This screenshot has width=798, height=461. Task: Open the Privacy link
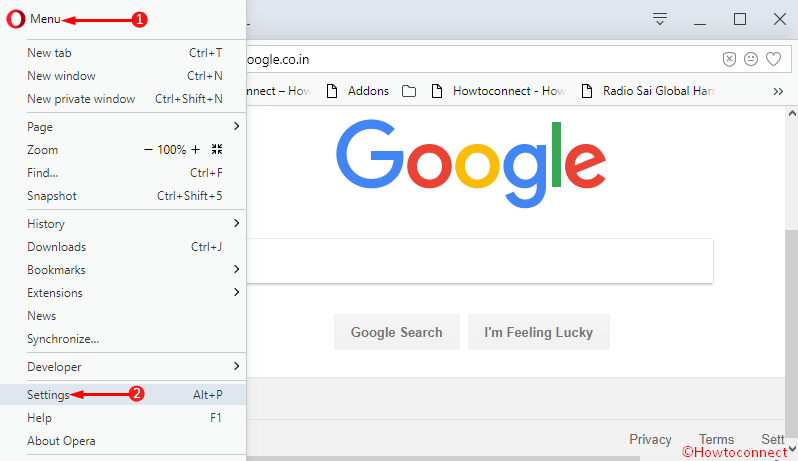650,440
